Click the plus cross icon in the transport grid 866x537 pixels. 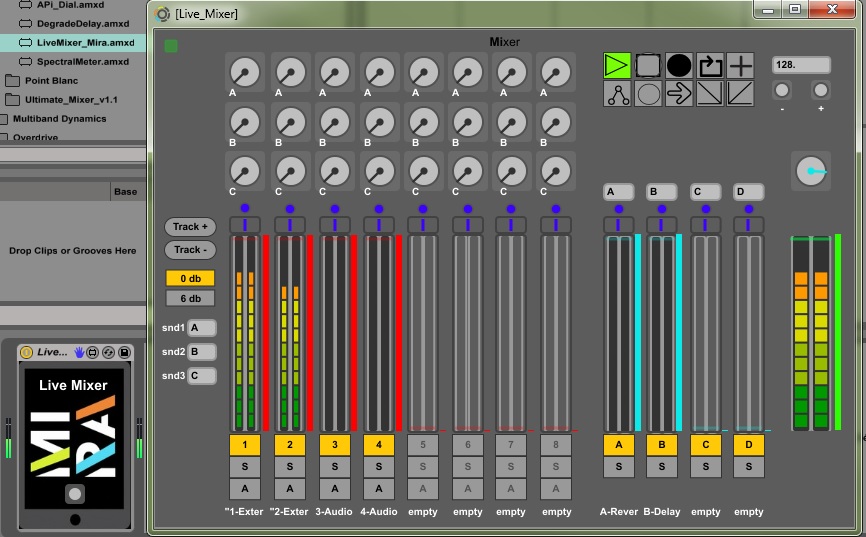tap(740, 66)
